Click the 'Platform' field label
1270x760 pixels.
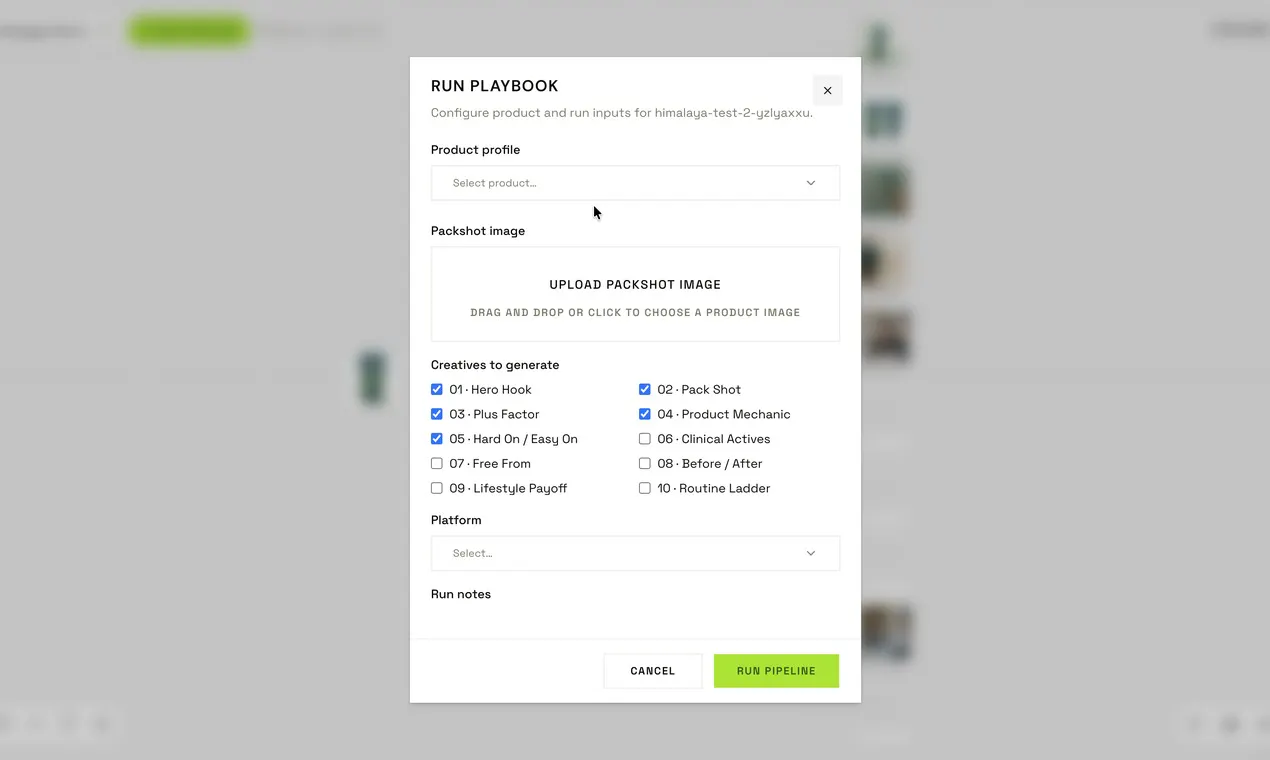[x=456, y=520]
